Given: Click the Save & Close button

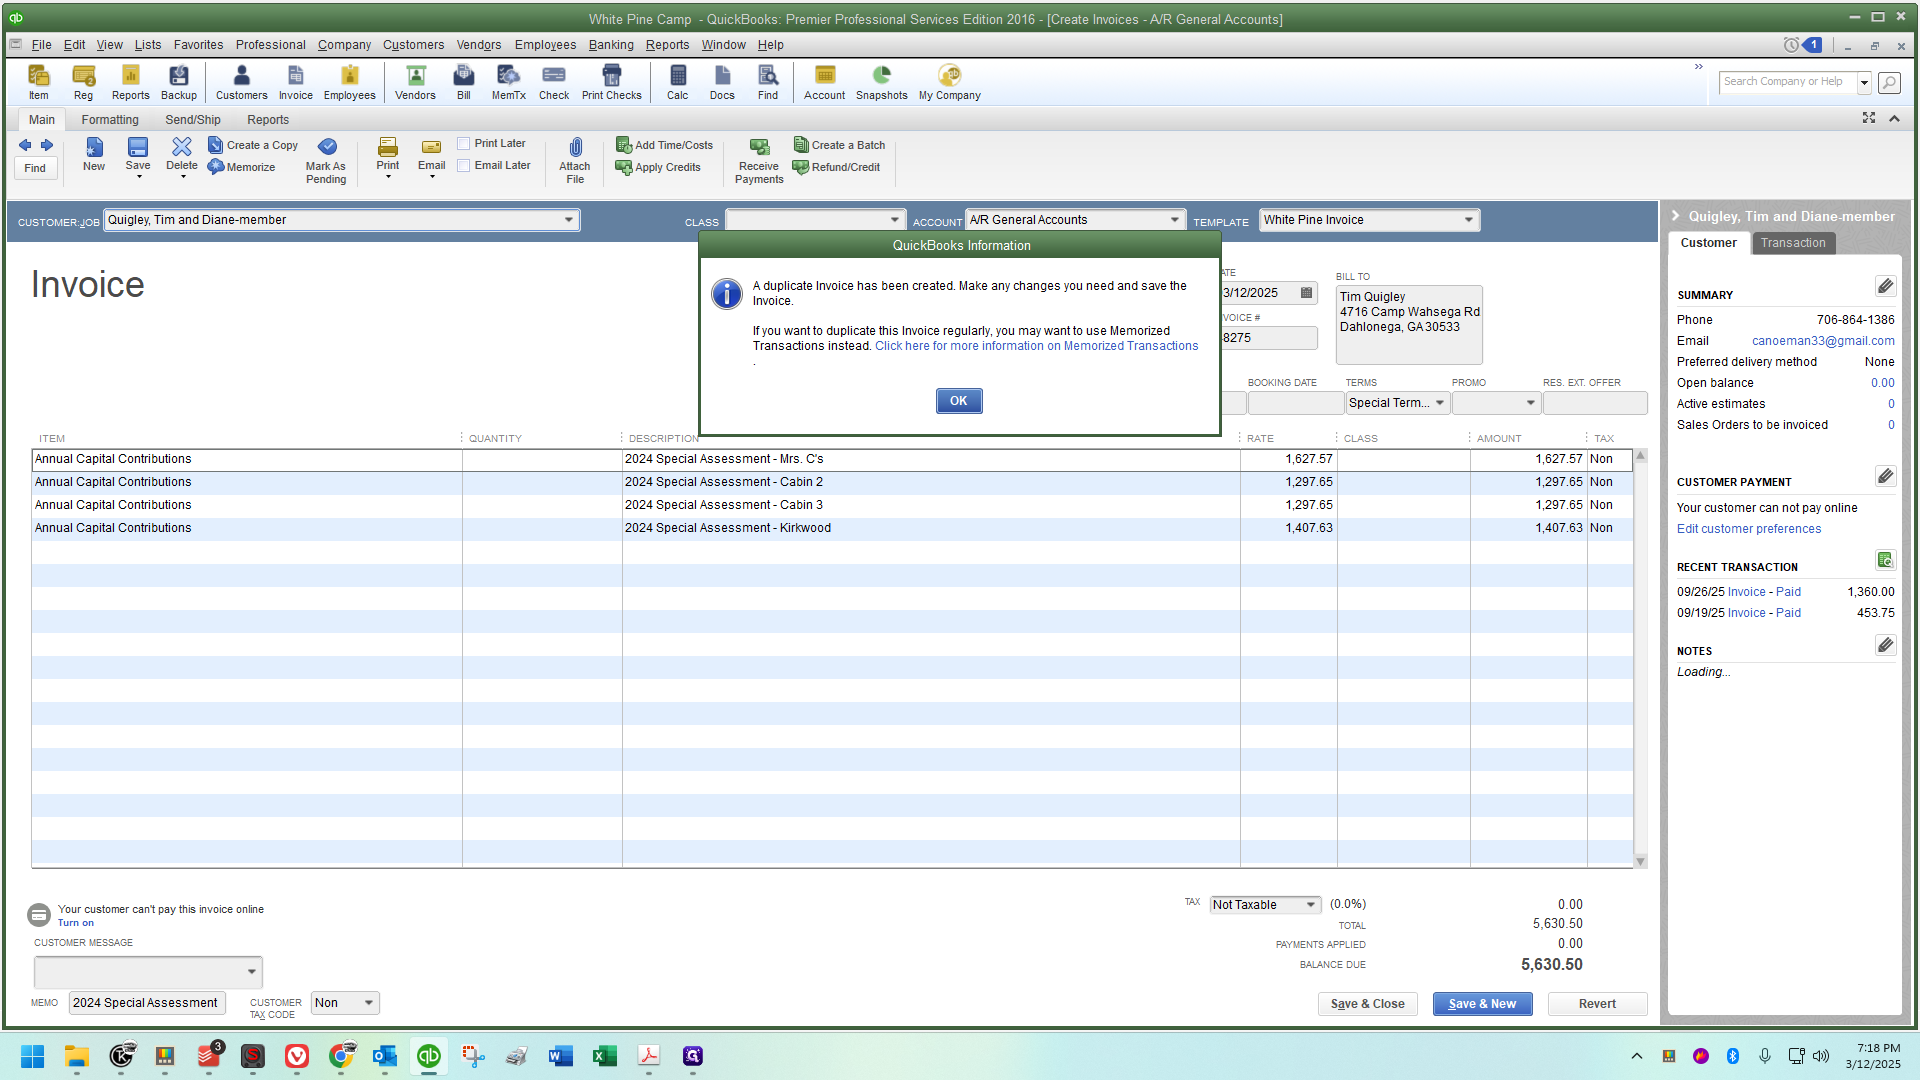Looking at the screenshot, I should coord(1367,1004).
